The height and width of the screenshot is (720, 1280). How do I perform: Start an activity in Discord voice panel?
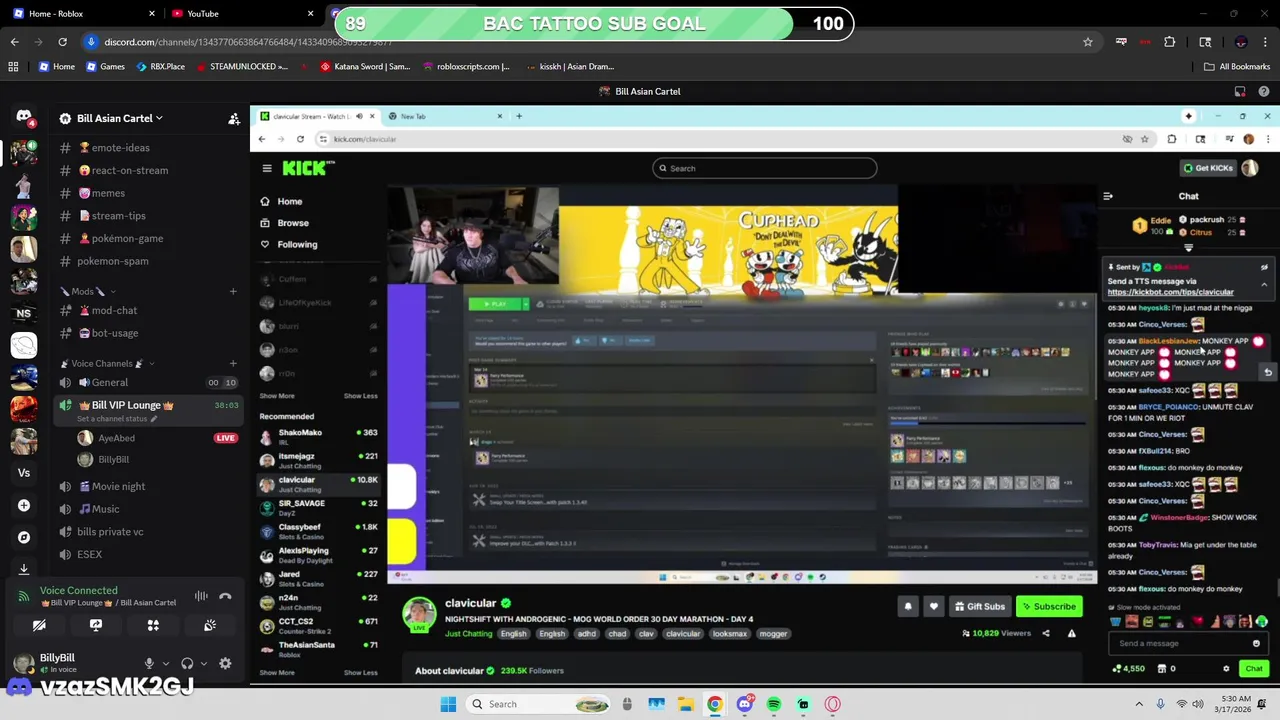click(153, 625)
